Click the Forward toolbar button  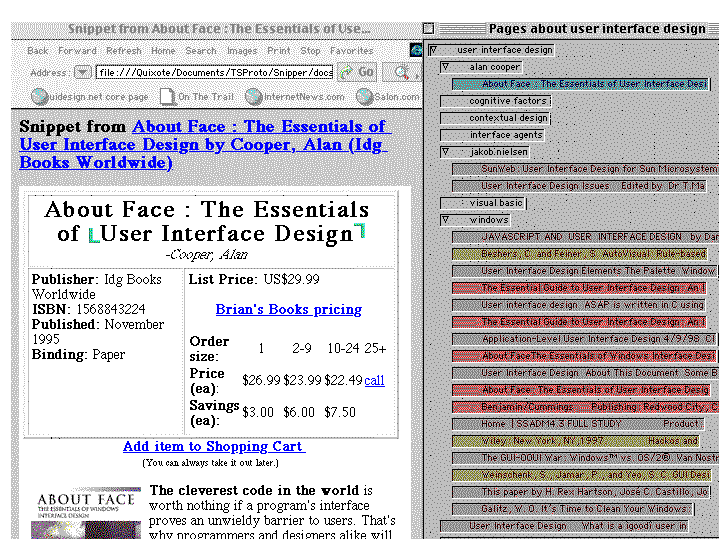(x=77, y=51)
